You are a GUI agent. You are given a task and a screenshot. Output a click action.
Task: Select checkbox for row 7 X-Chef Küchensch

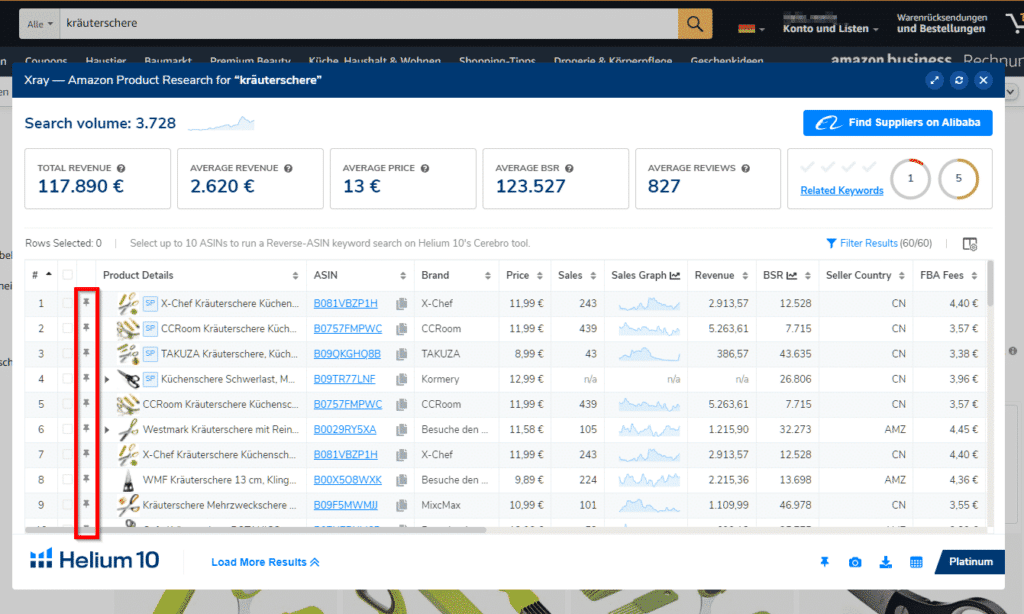pyautogui.click(x=67, y=455)
